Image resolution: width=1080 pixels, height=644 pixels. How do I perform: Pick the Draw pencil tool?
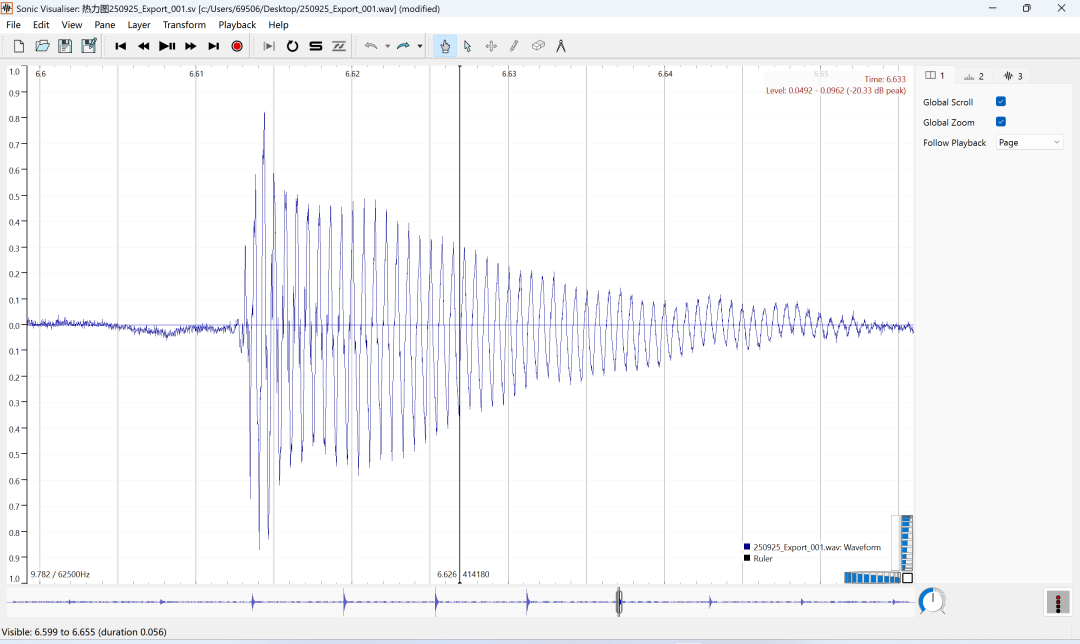(514, 46)
